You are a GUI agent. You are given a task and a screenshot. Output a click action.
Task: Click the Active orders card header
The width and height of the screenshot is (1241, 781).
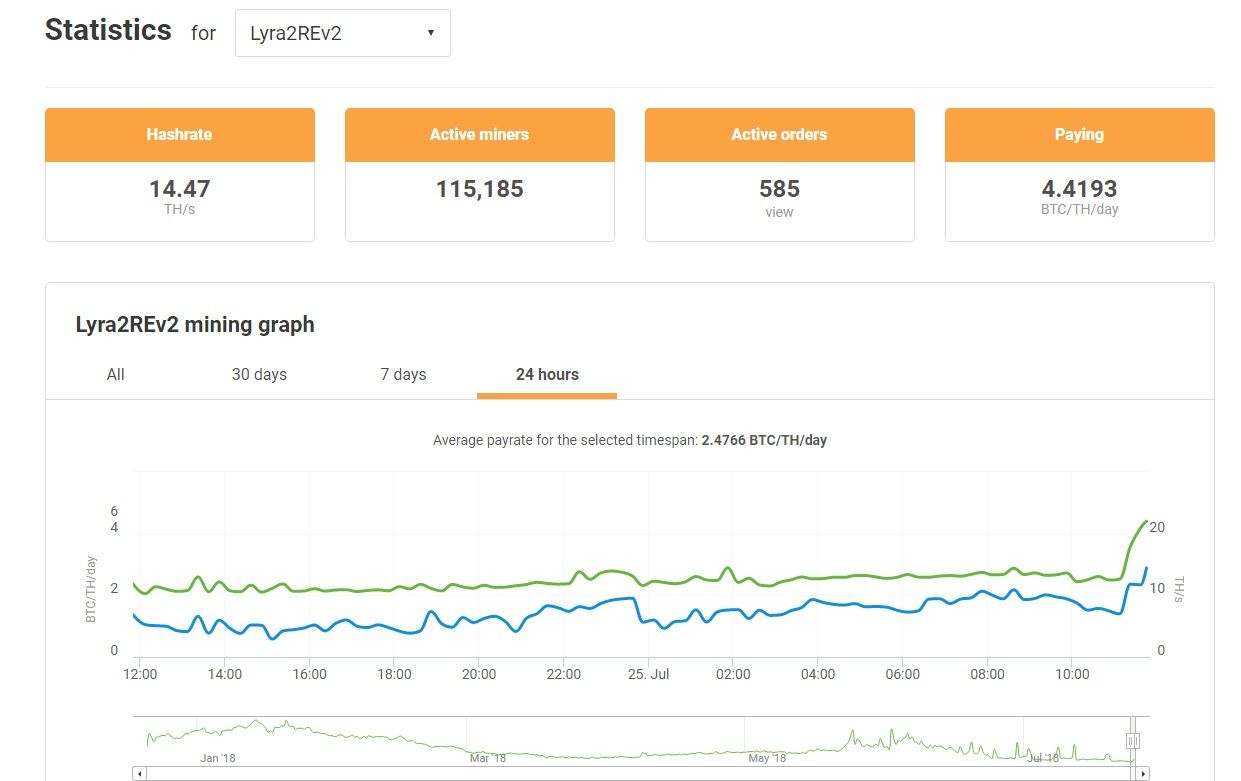(779, 134)
